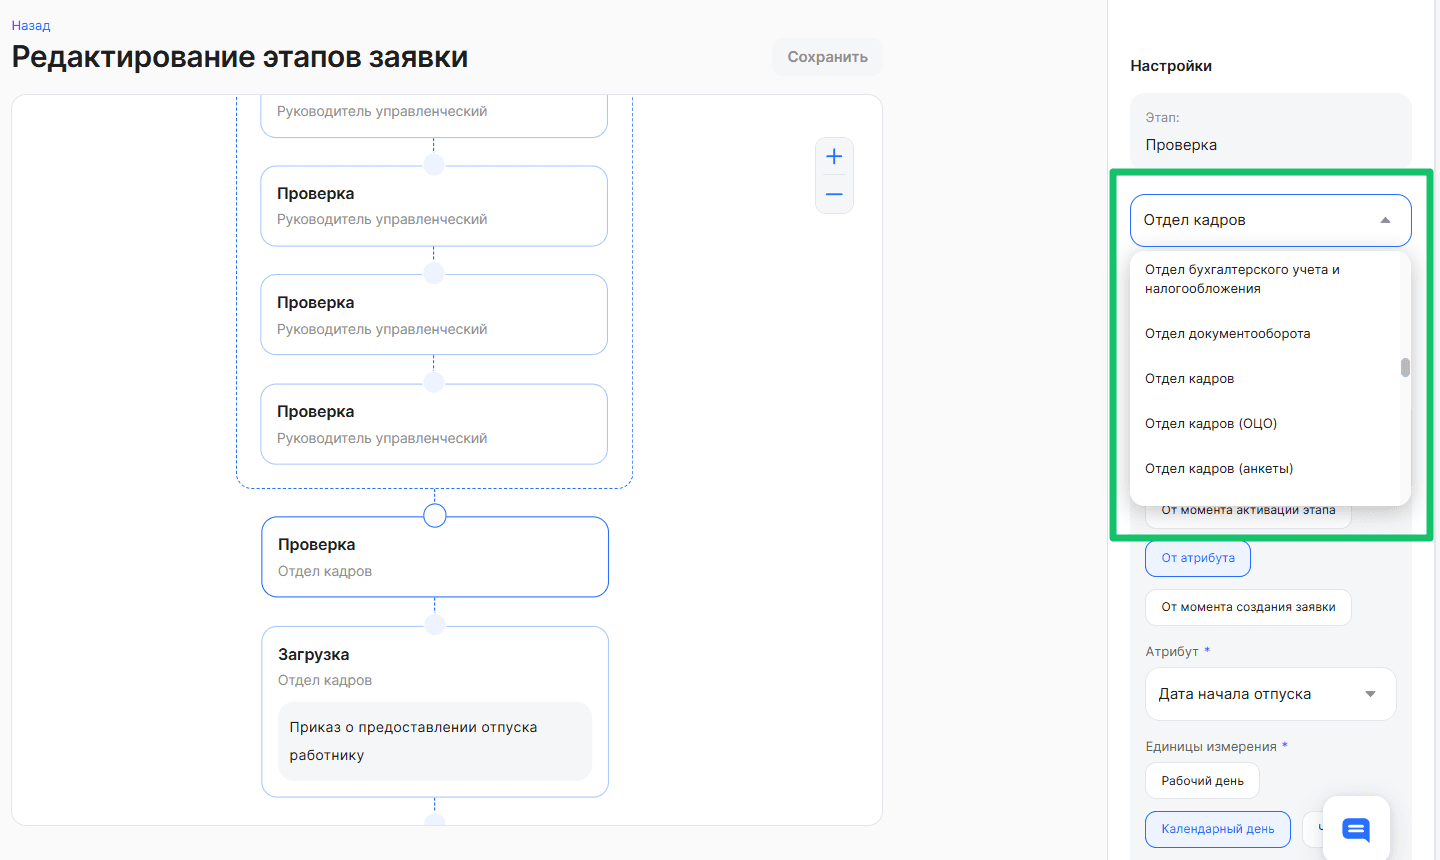
Task: Click the Атрибут label
Action: click(x=1172, y=652)
